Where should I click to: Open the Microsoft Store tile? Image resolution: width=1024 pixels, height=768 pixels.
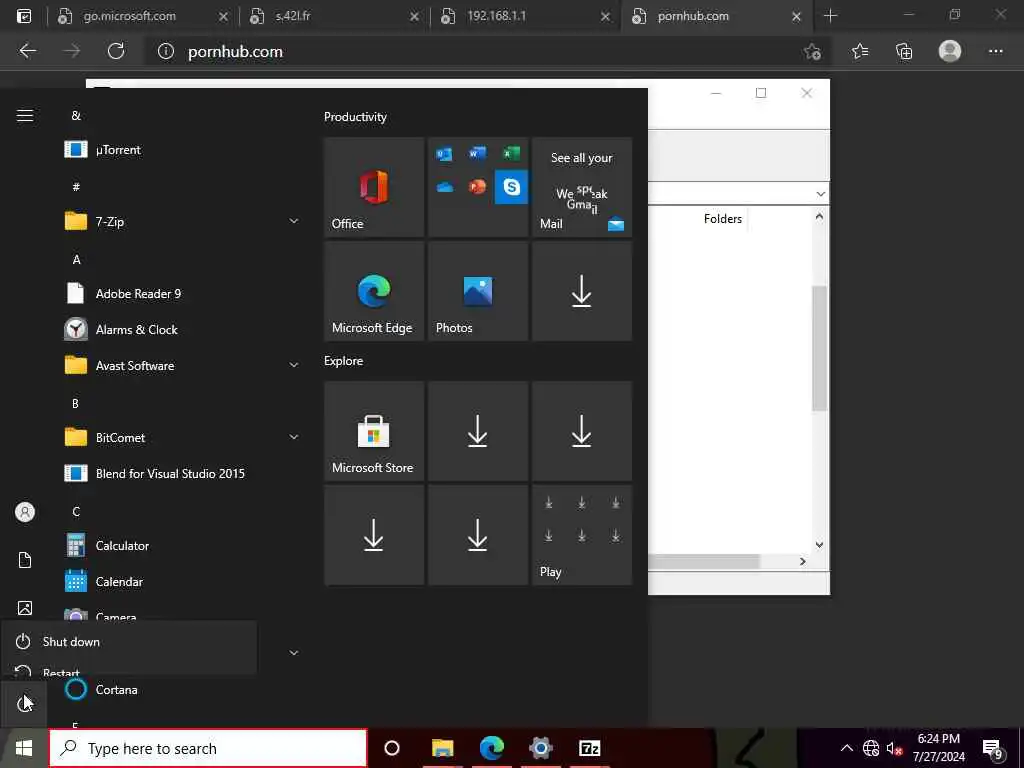tap(374, 431)
